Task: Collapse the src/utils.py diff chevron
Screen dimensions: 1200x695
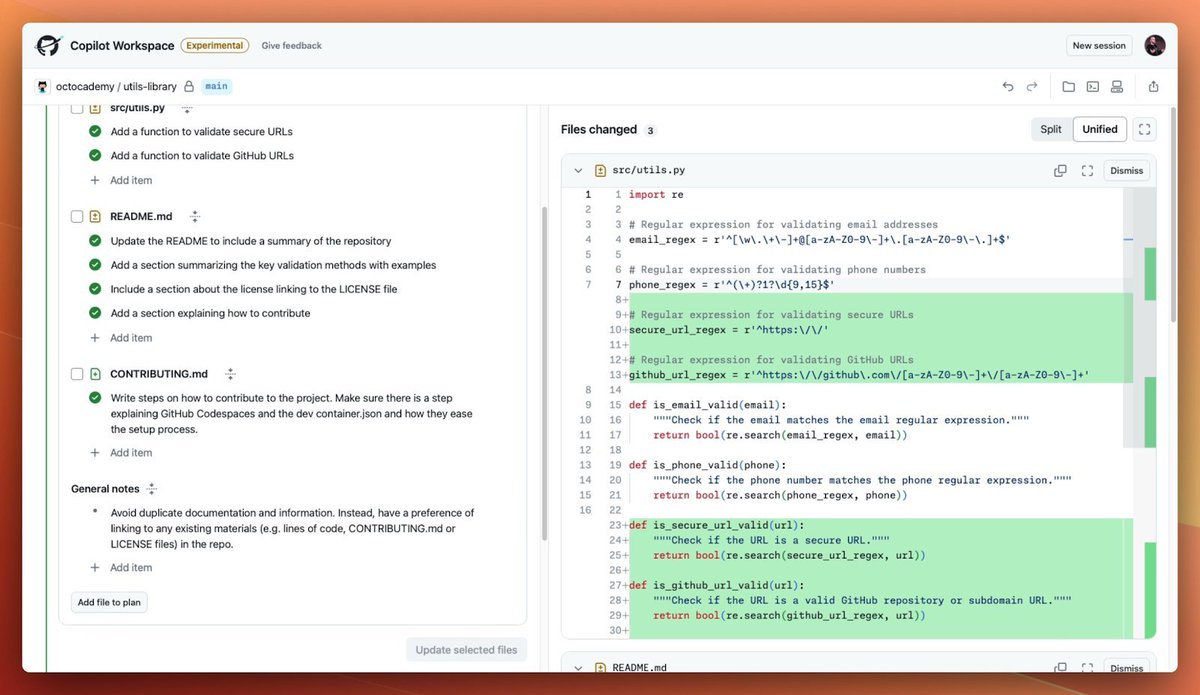Action: (x=578, y=170)
